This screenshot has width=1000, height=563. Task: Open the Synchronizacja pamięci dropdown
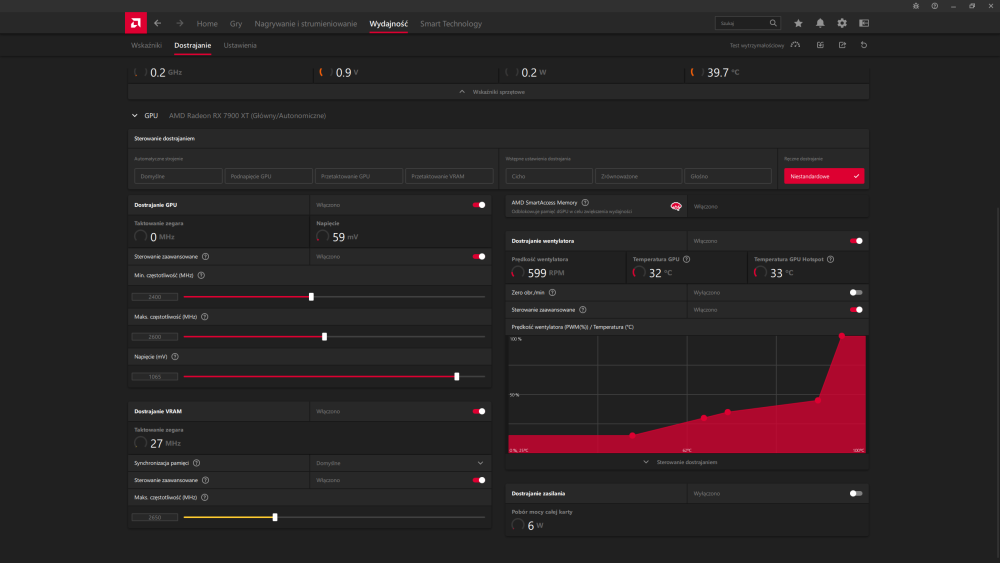pos(400,463)
